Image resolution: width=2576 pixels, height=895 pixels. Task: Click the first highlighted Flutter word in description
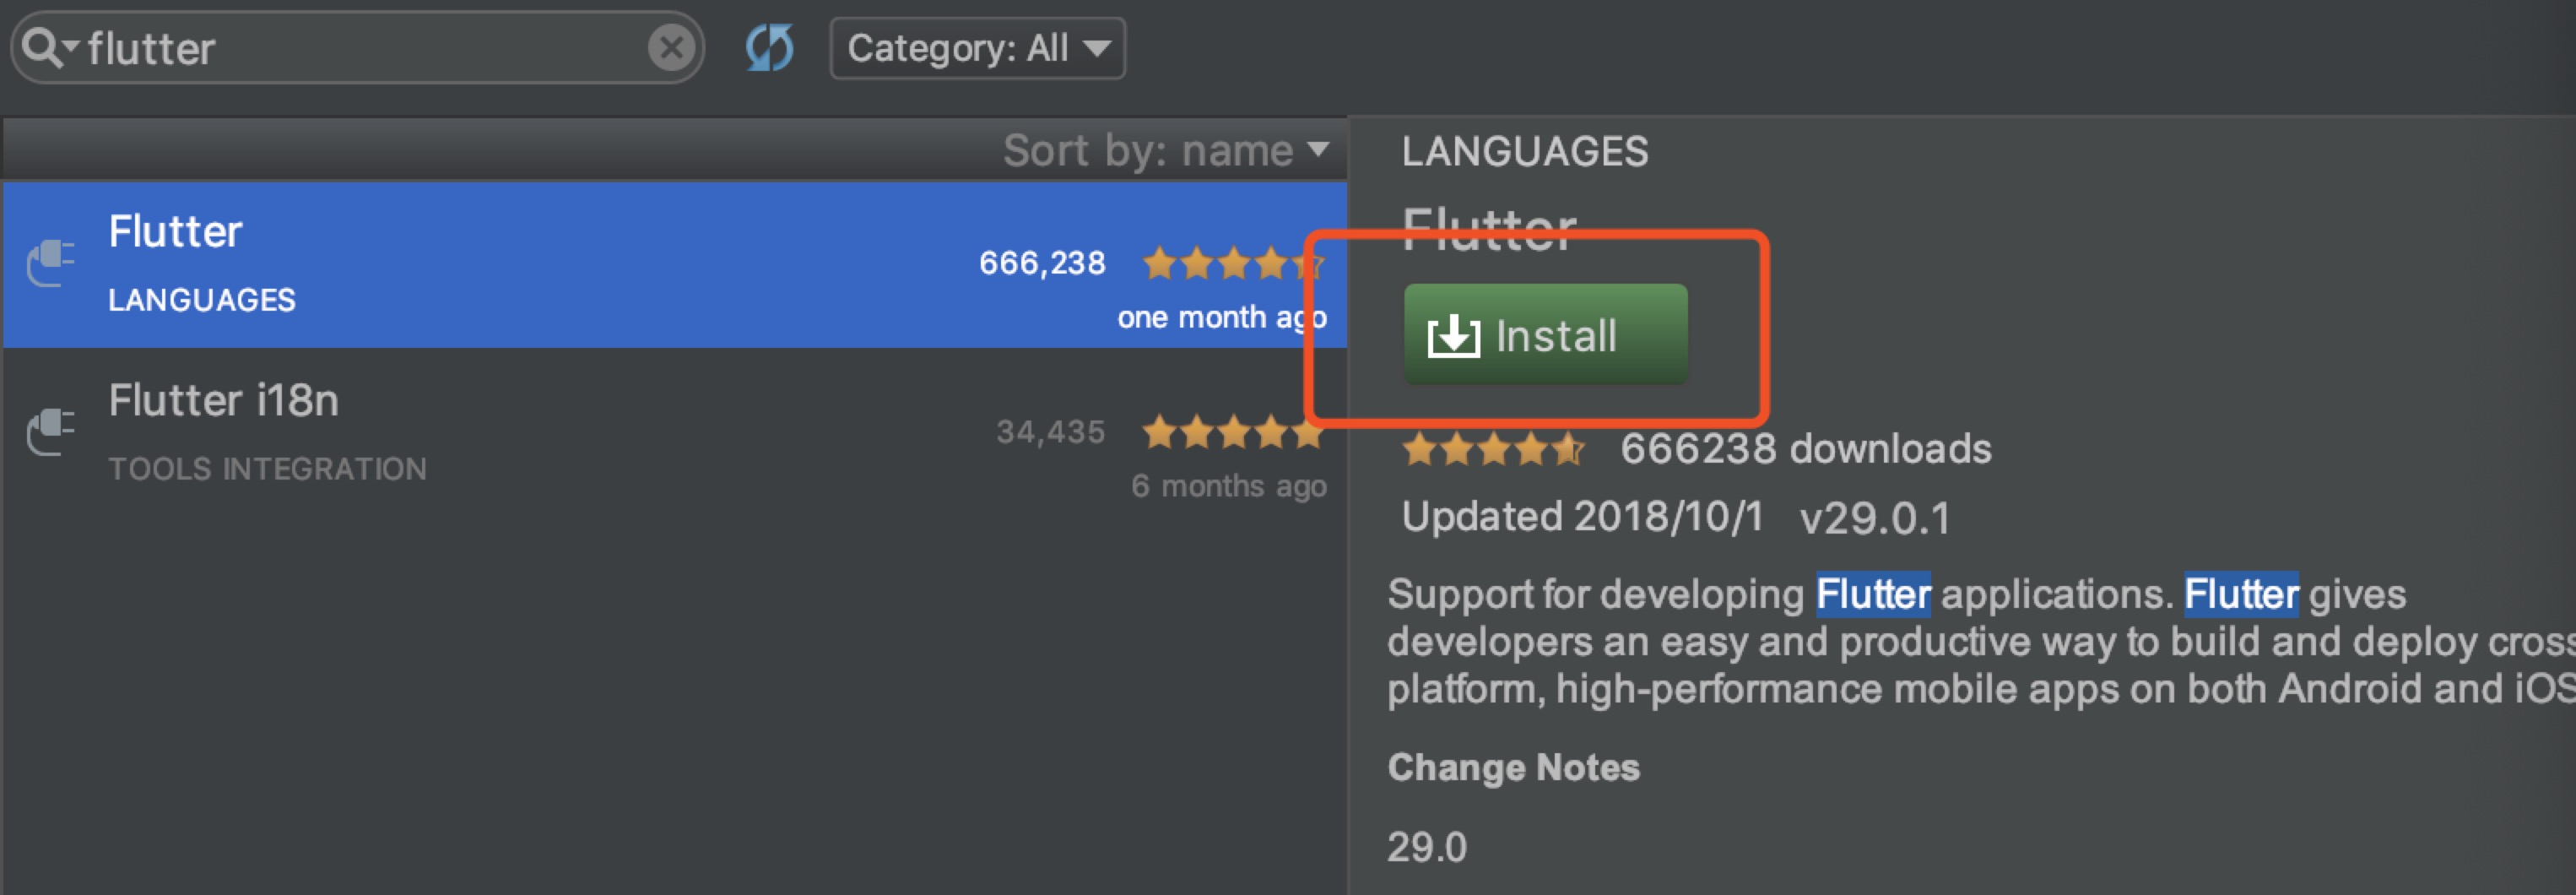(x=1873, y=594)
